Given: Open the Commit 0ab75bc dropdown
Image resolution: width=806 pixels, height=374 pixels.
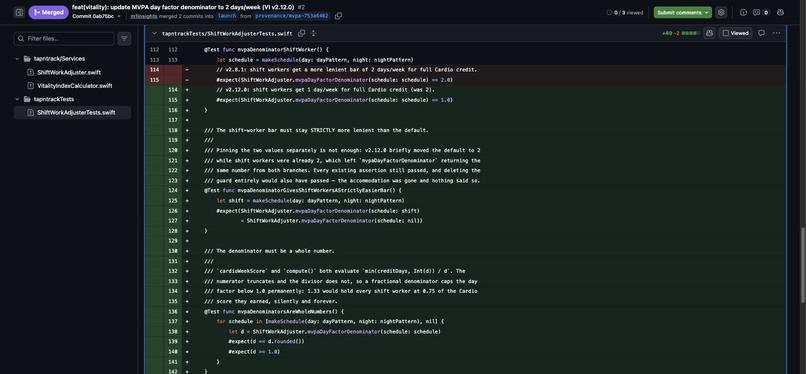Looking at the screenshot, I should [x=97, y=16].
